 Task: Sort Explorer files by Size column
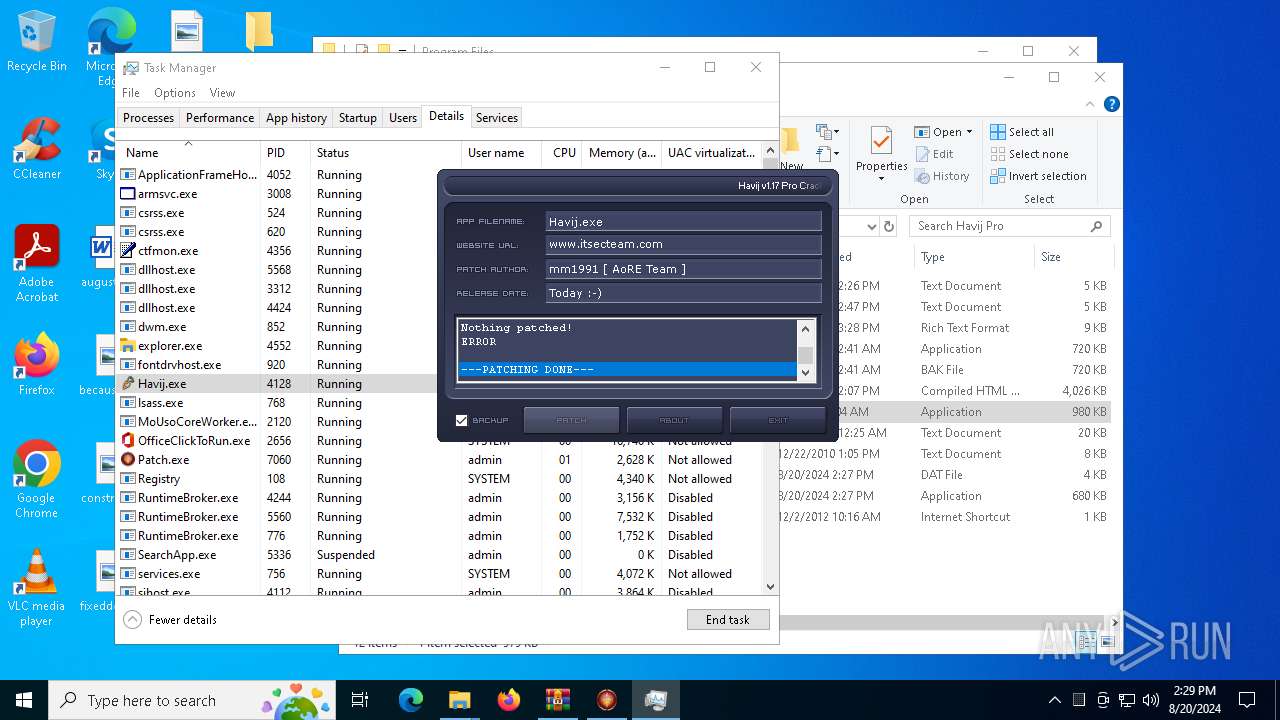[1072, 257]
